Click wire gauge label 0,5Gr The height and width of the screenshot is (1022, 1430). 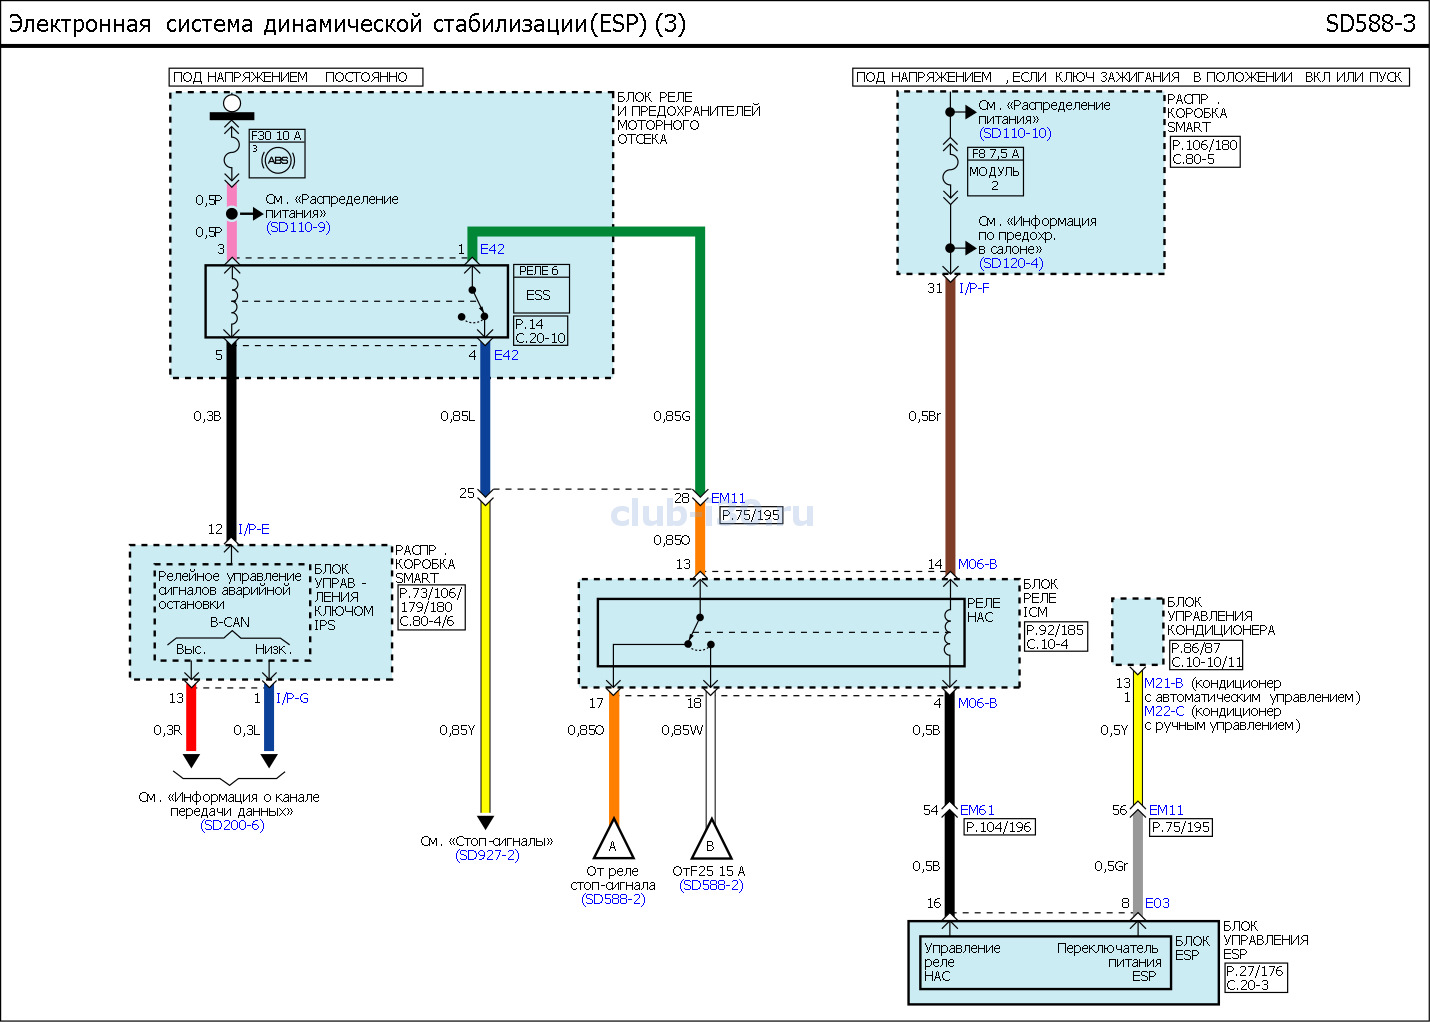pyautogui.click(x=1110, y=866)
